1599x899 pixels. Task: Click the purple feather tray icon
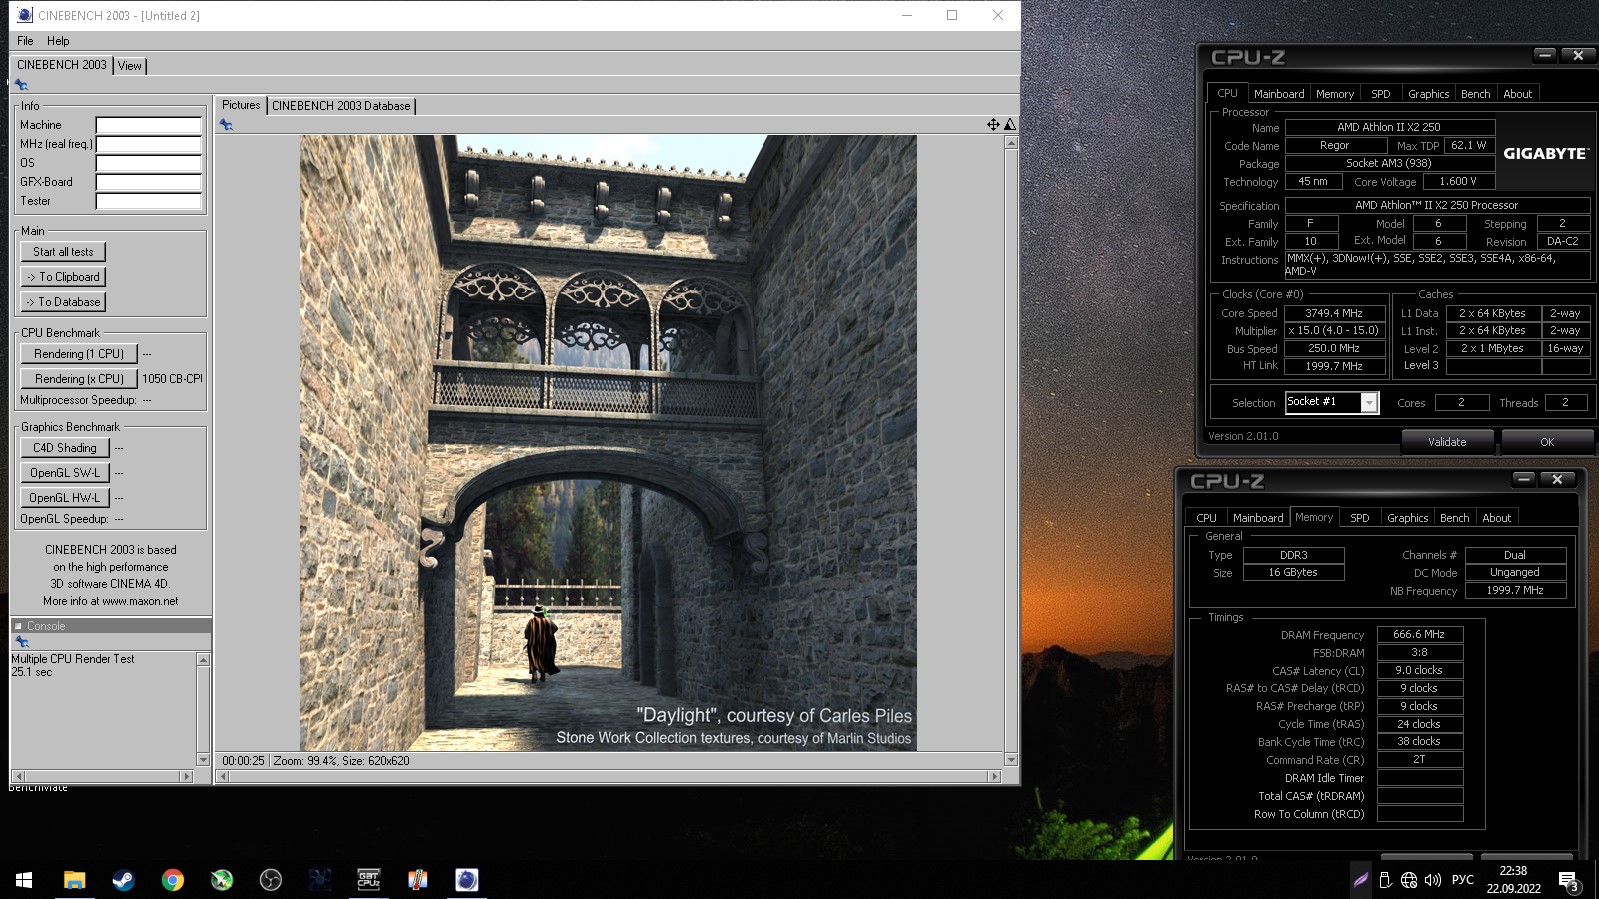click(x=1360, y=880)
